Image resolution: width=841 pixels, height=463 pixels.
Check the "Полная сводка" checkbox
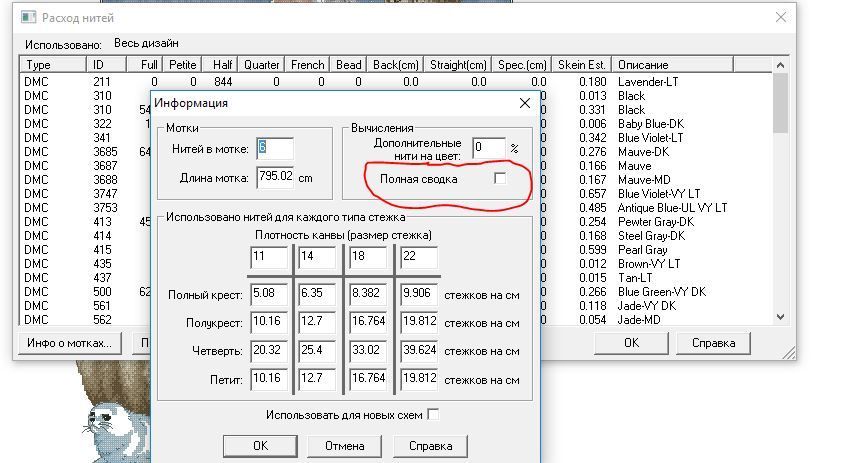tap(500, 178)
